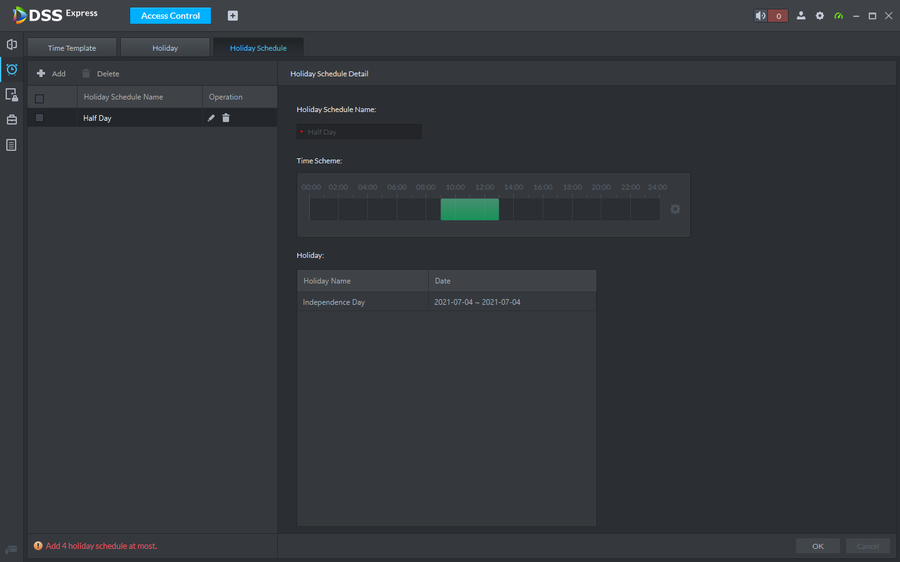Image resolution: width=900 pixels, height=562 pixels.
Task: Open settings gear in title bar
Action: point(820,16)
